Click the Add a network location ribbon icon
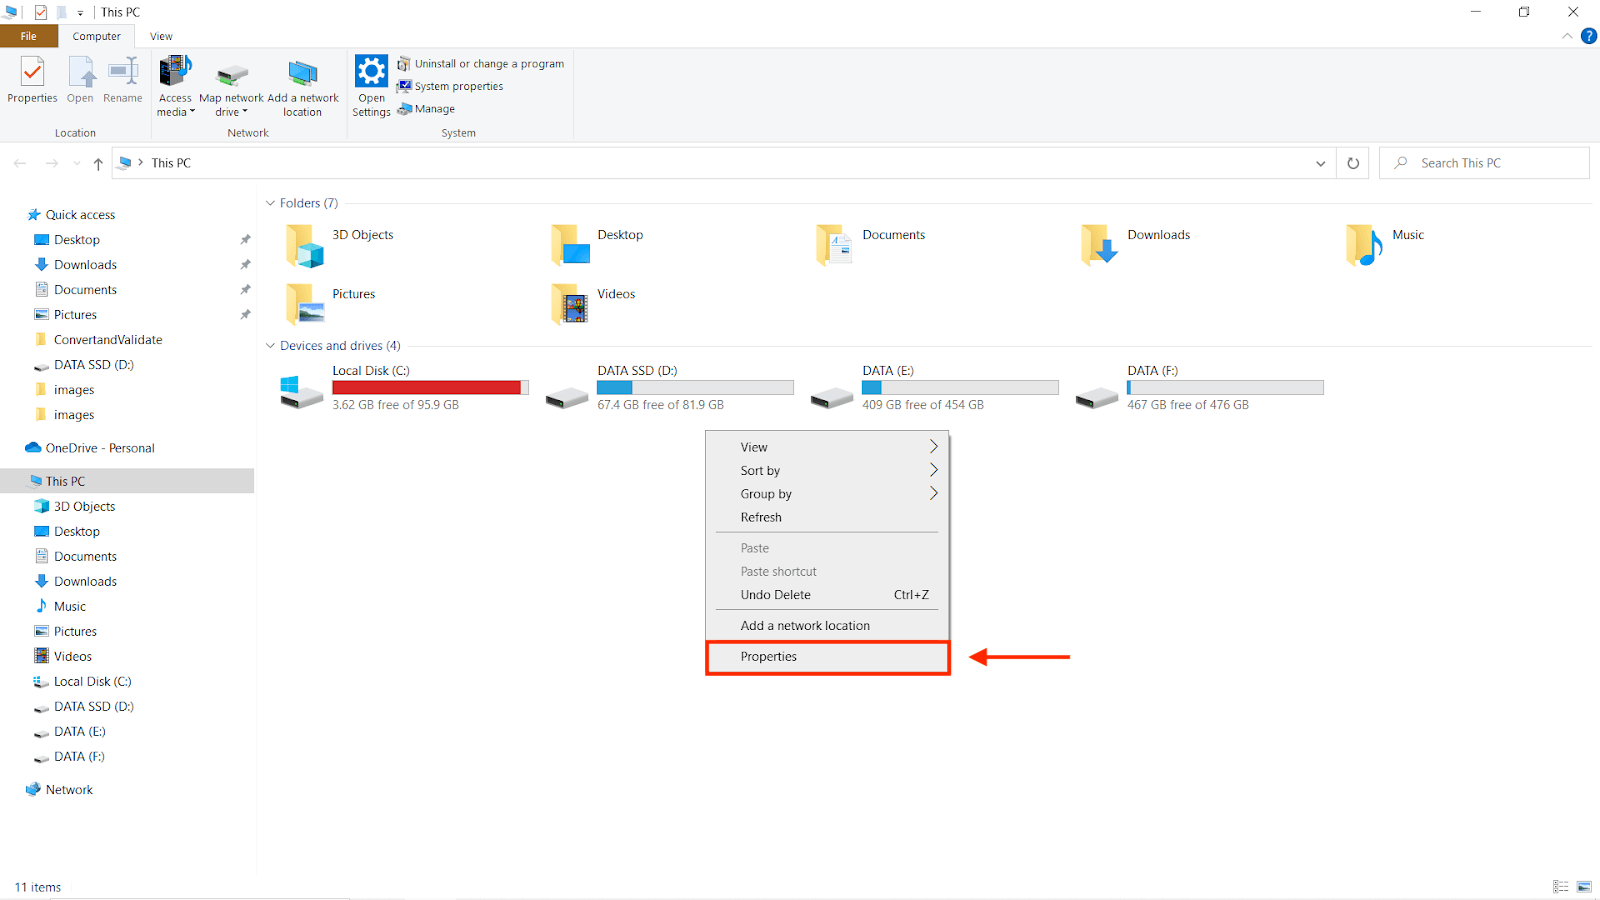The height and width of the screenshot is (900, 1600). click(303, 85)
